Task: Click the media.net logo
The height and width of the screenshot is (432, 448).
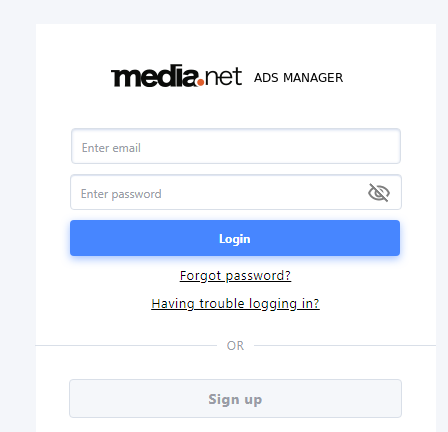Action: [176, 76]
